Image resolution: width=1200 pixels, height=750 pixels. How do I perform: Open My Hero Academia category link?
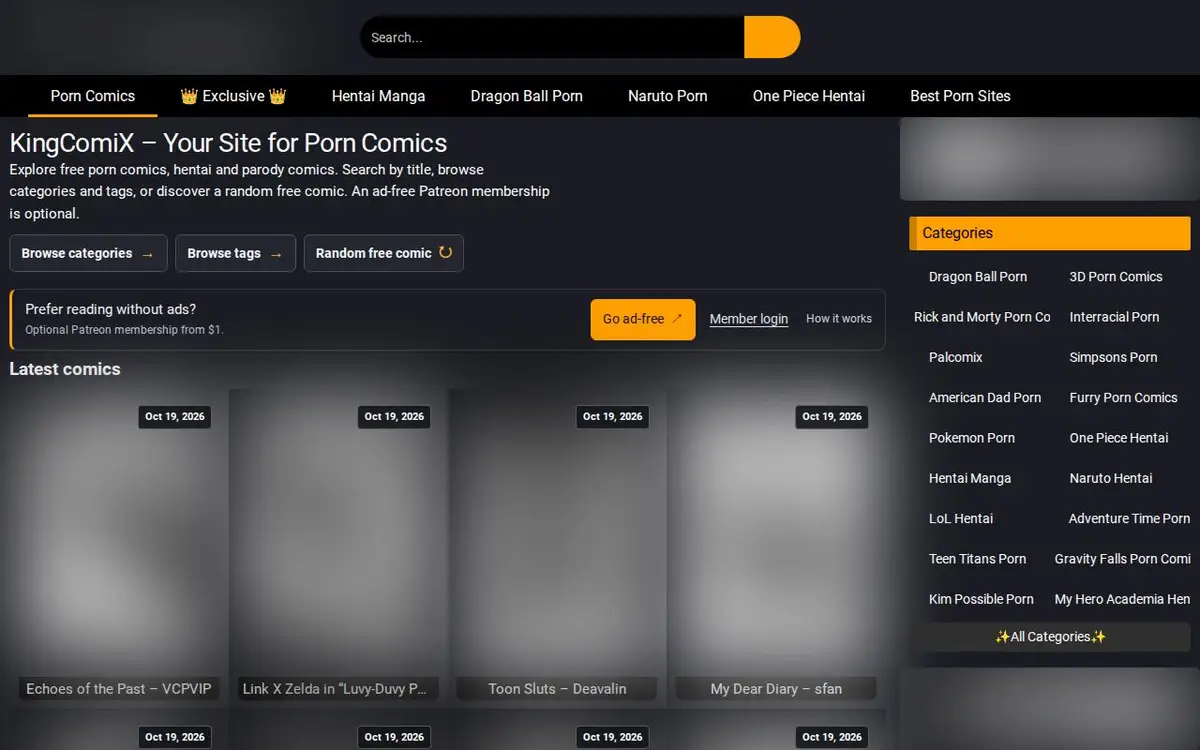pyautogui.click(x=1123, y=599)
